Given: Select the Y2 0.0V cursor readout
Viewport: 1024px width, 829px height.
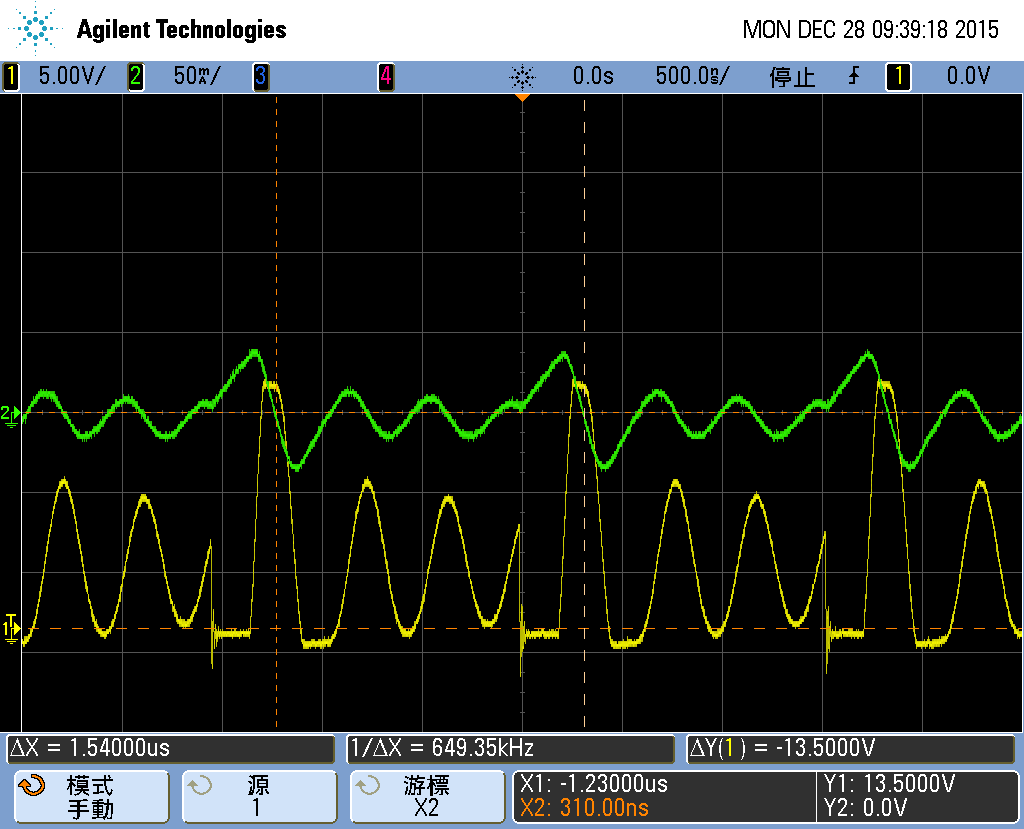Looking at the screenshot, I should coord(865,808).
